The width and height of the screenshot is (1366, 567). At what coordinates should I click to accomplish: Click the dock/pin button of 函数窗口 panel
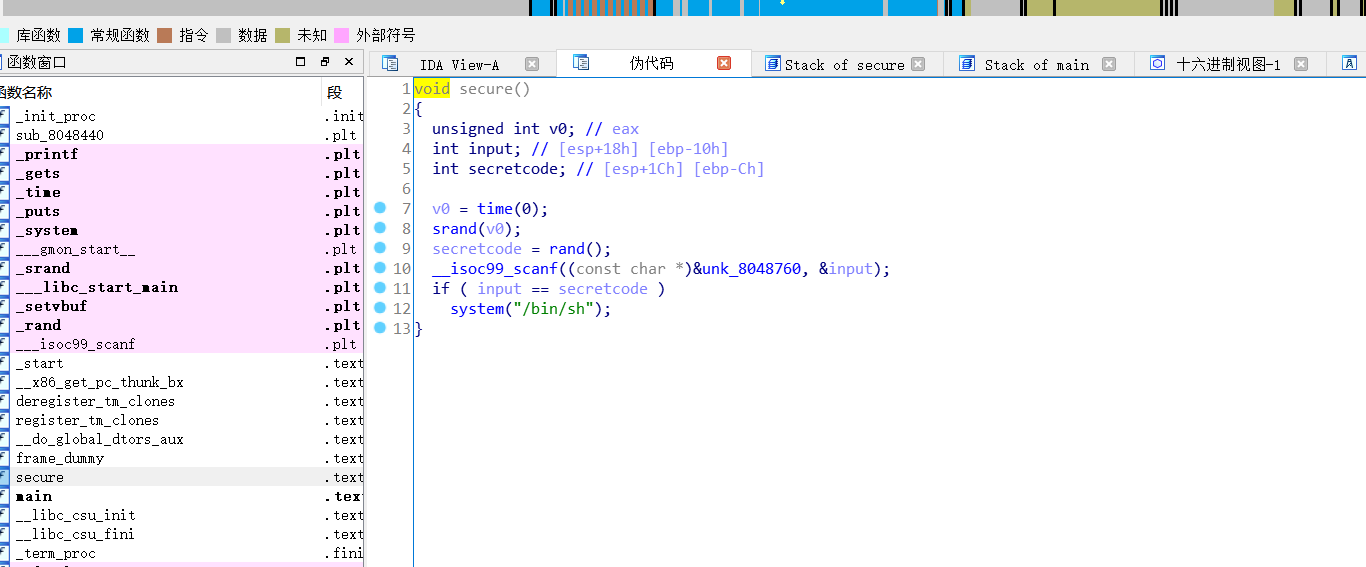(x=325, y=62)
